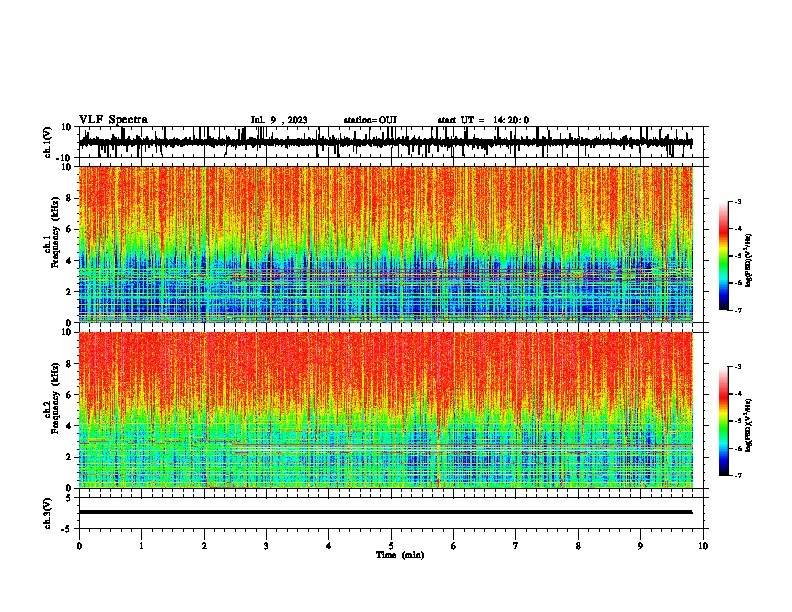Click the time axis tick label "6"

(454, 546)
